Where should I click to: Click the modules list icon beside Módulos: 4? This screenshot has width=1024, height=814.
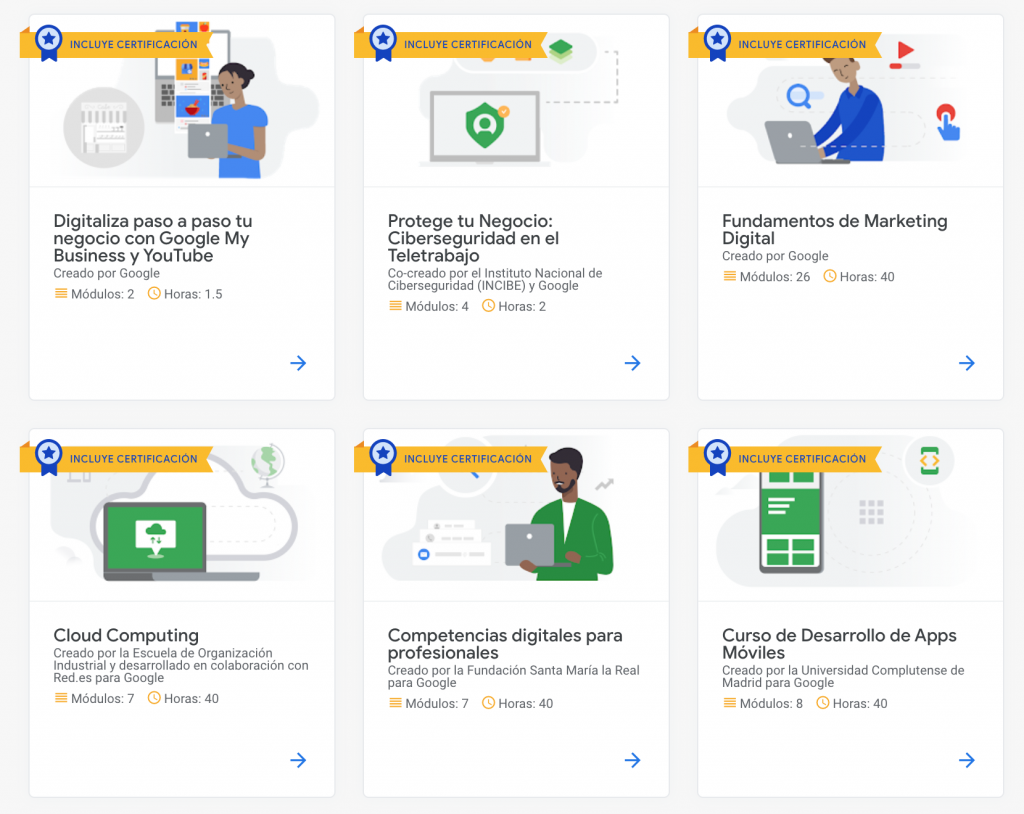click(395, 306)
